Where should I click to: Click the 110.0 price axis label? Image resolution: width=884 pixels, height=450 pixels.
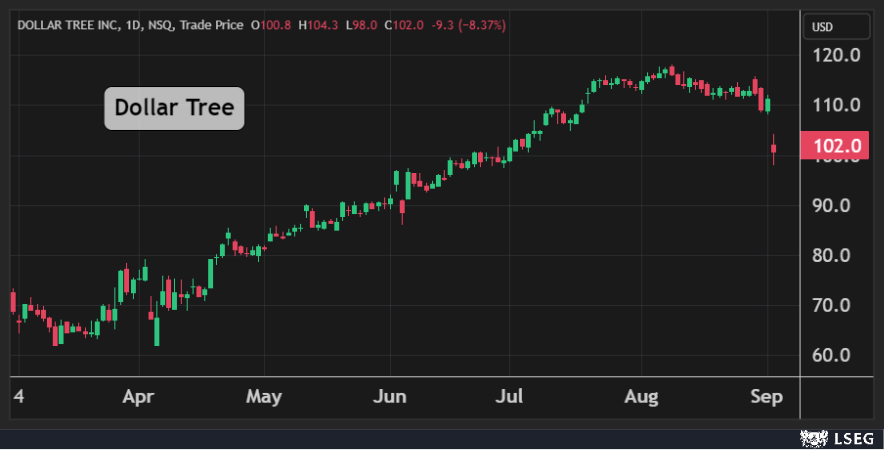[837, 105]
